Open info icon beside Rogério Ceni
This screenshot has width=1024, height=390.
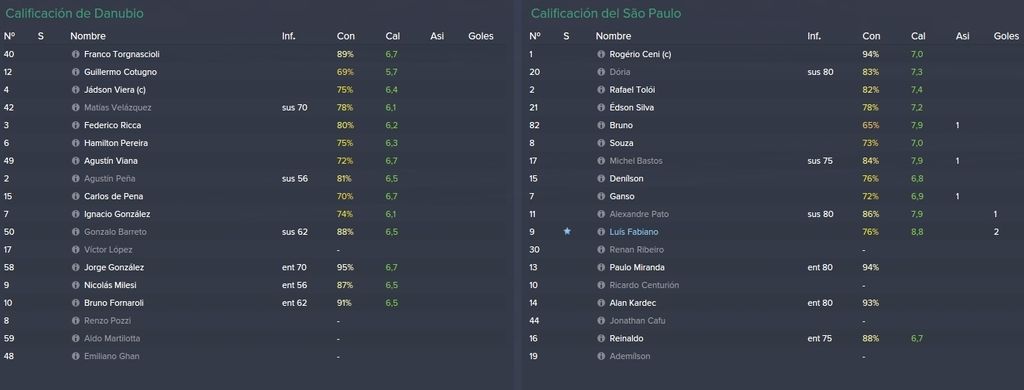pyautogui.click(x=601, y=54)
